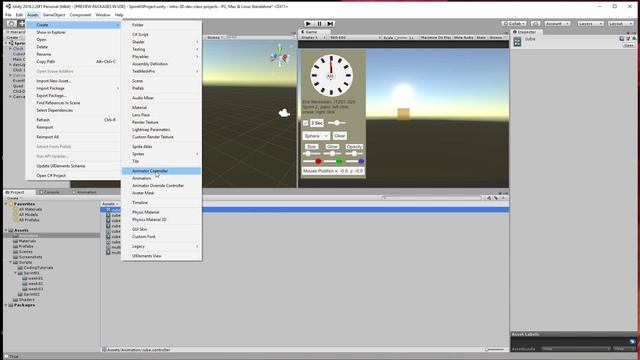Click the red color slider handle
Viewport: 640px width, 360px height.
point(318,162)
